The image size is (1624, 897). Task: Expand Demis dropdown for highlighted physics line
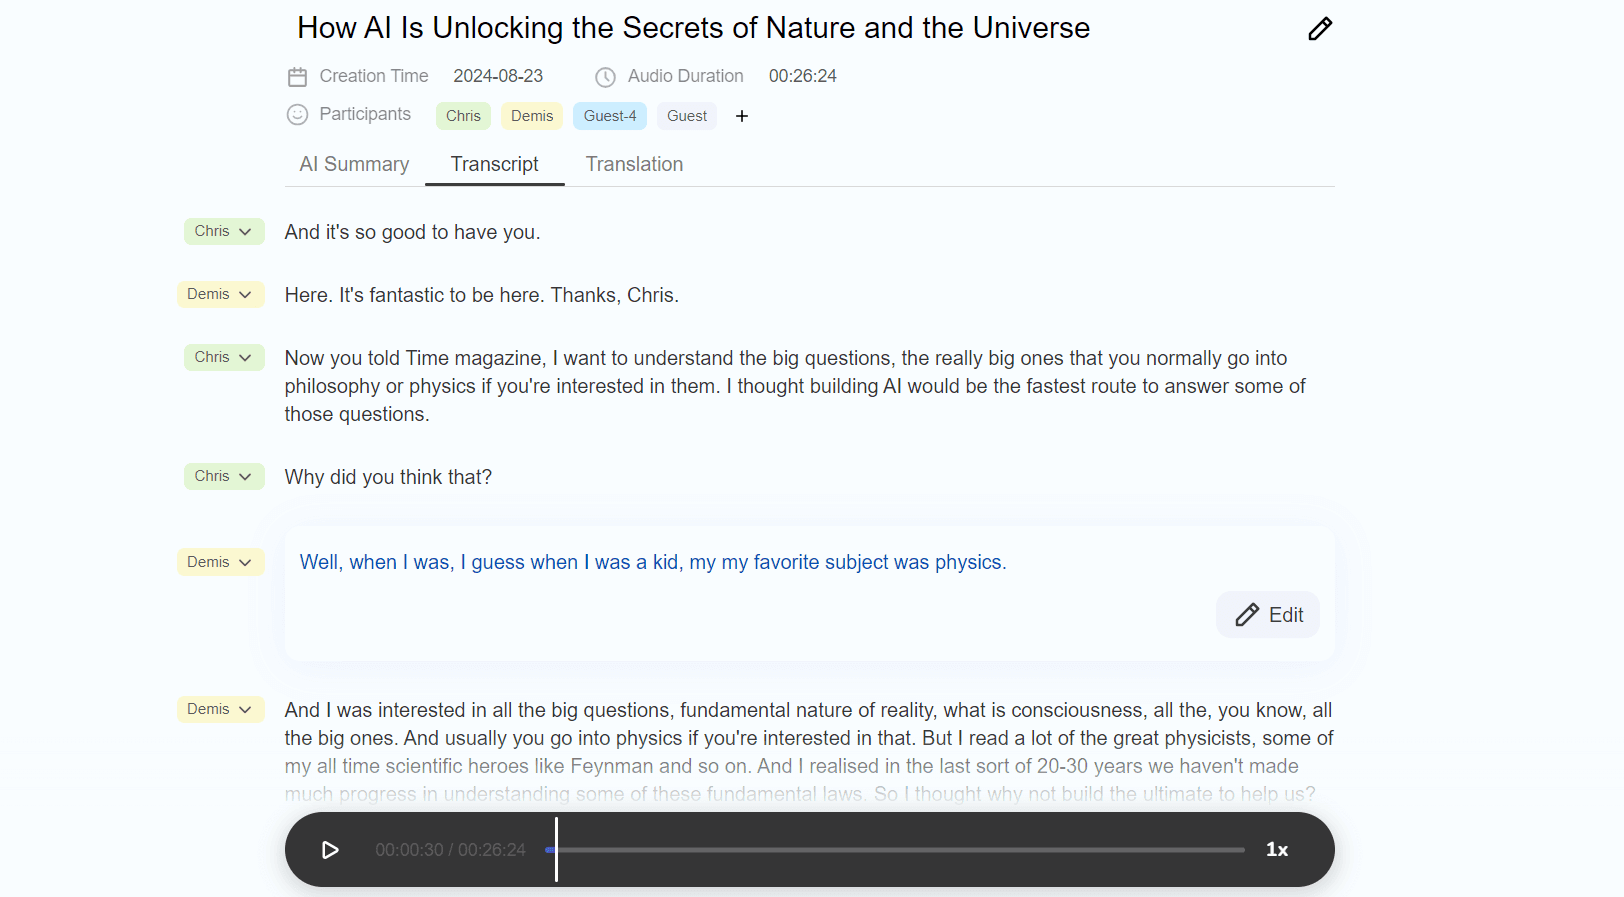click(220, 562)
